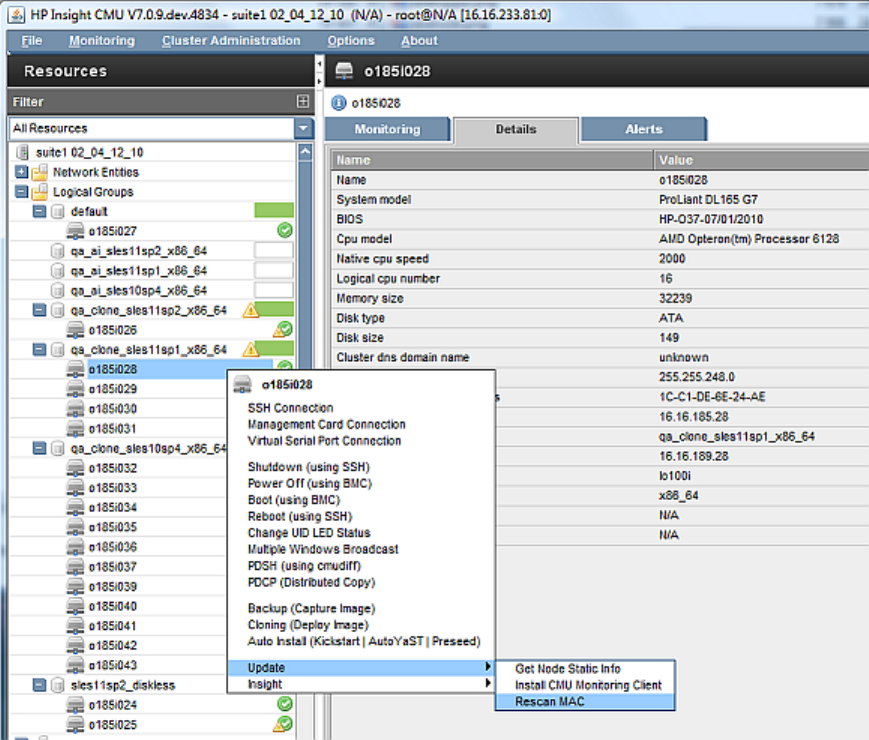Click the warning icon beside qa_clone_sles11sp2_x86_64

click(x=251, y=311)
